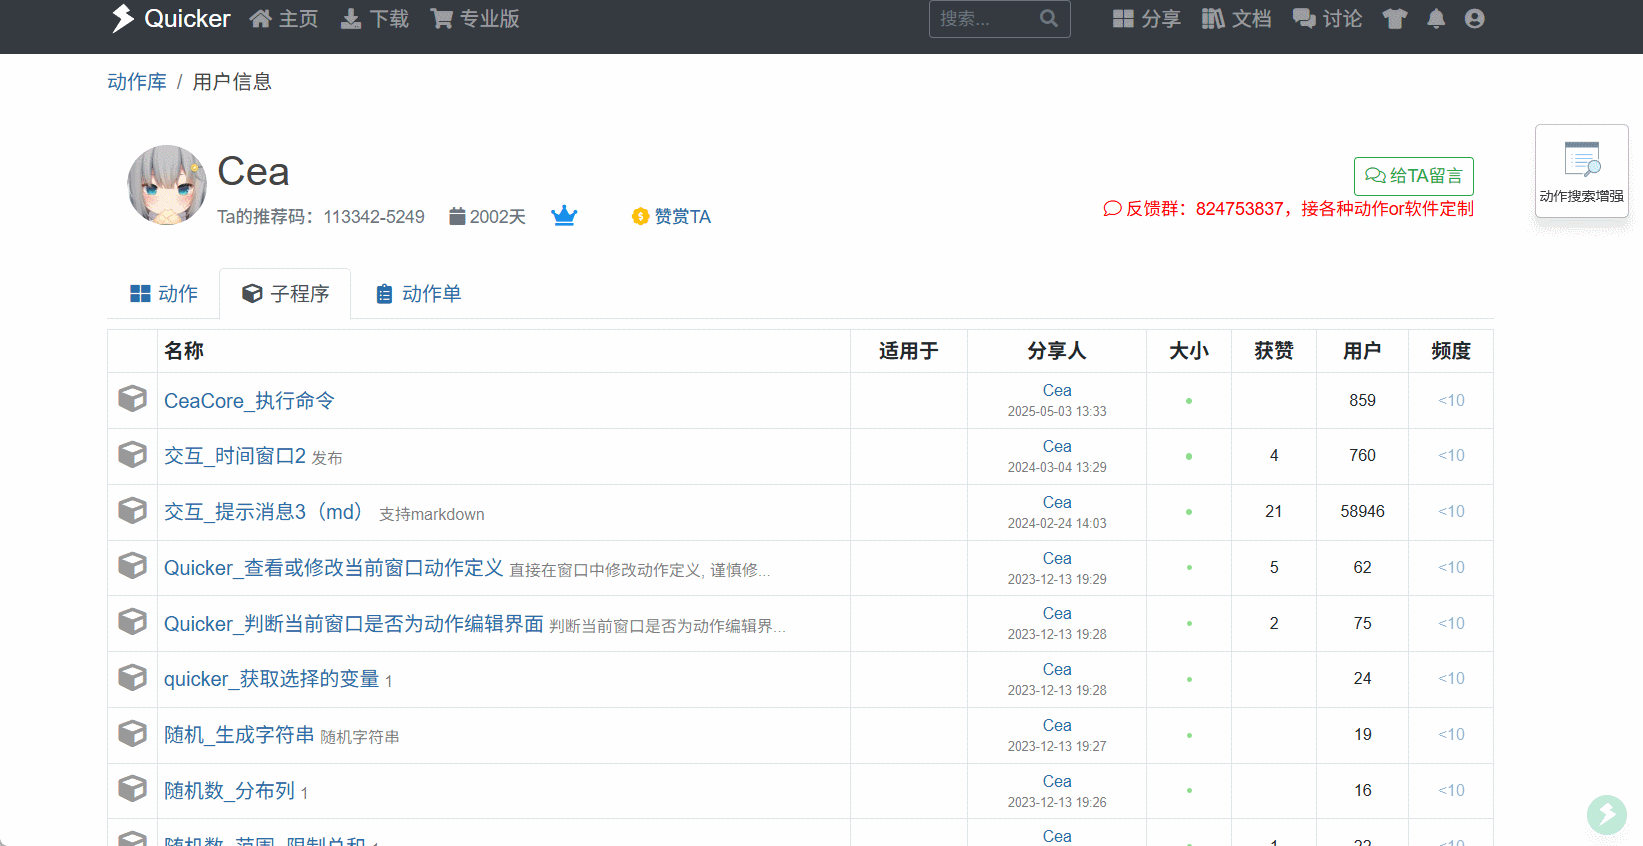
Task: Click 给TA留言 message button
Action: [1414, 176]
